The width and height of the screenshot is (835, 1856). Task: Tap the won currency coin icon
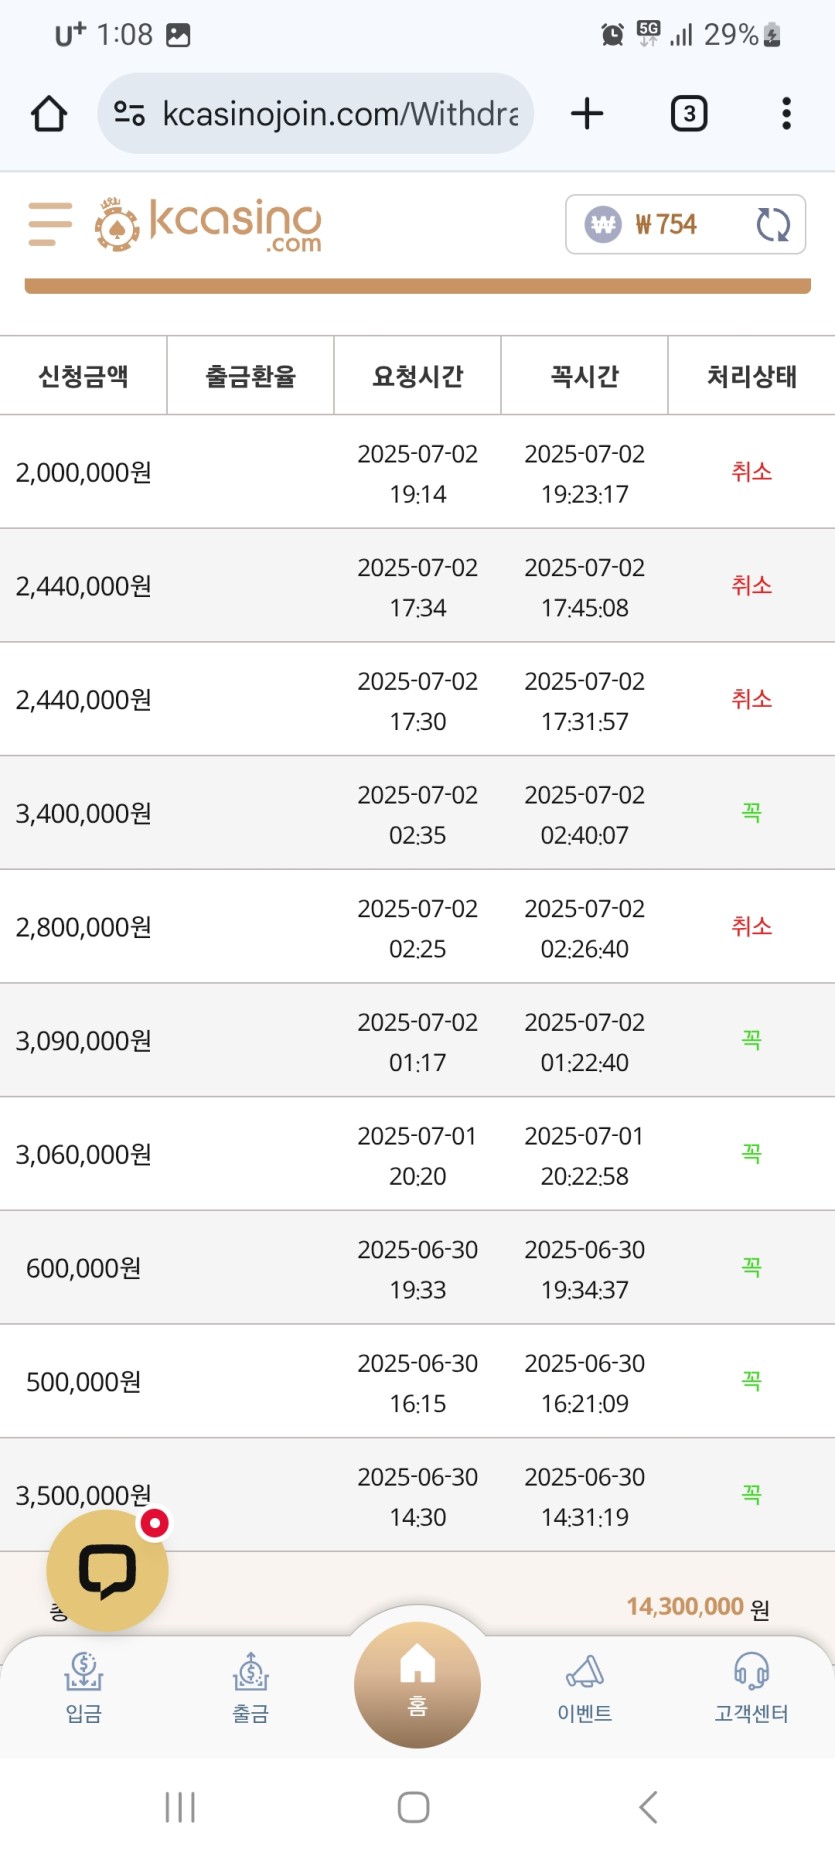(x=603, y=225)
